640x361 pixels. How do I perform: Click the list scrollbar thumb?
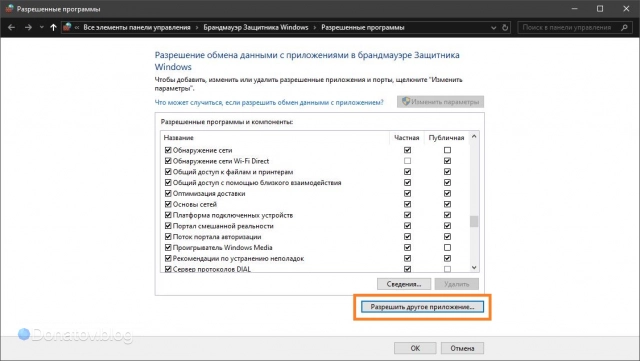pos(474,221)
